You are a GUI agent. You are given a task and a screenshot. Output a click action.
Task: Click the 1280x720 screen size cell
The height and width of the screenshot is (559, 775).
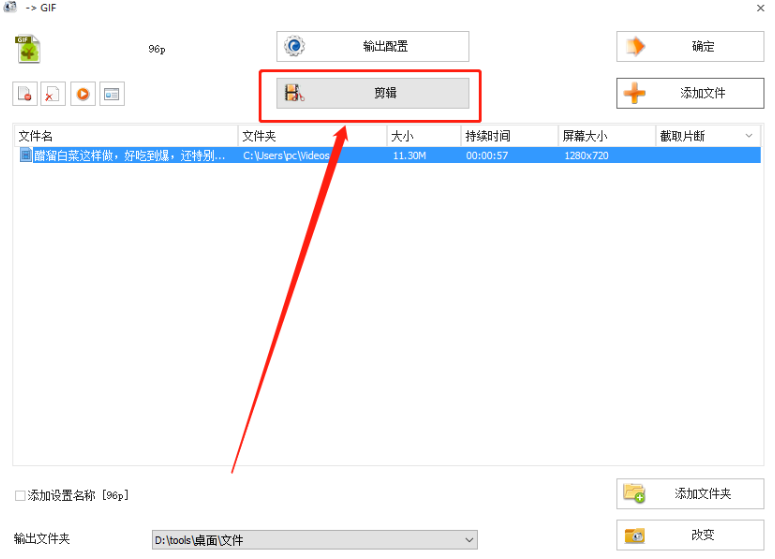click(586, 155)
